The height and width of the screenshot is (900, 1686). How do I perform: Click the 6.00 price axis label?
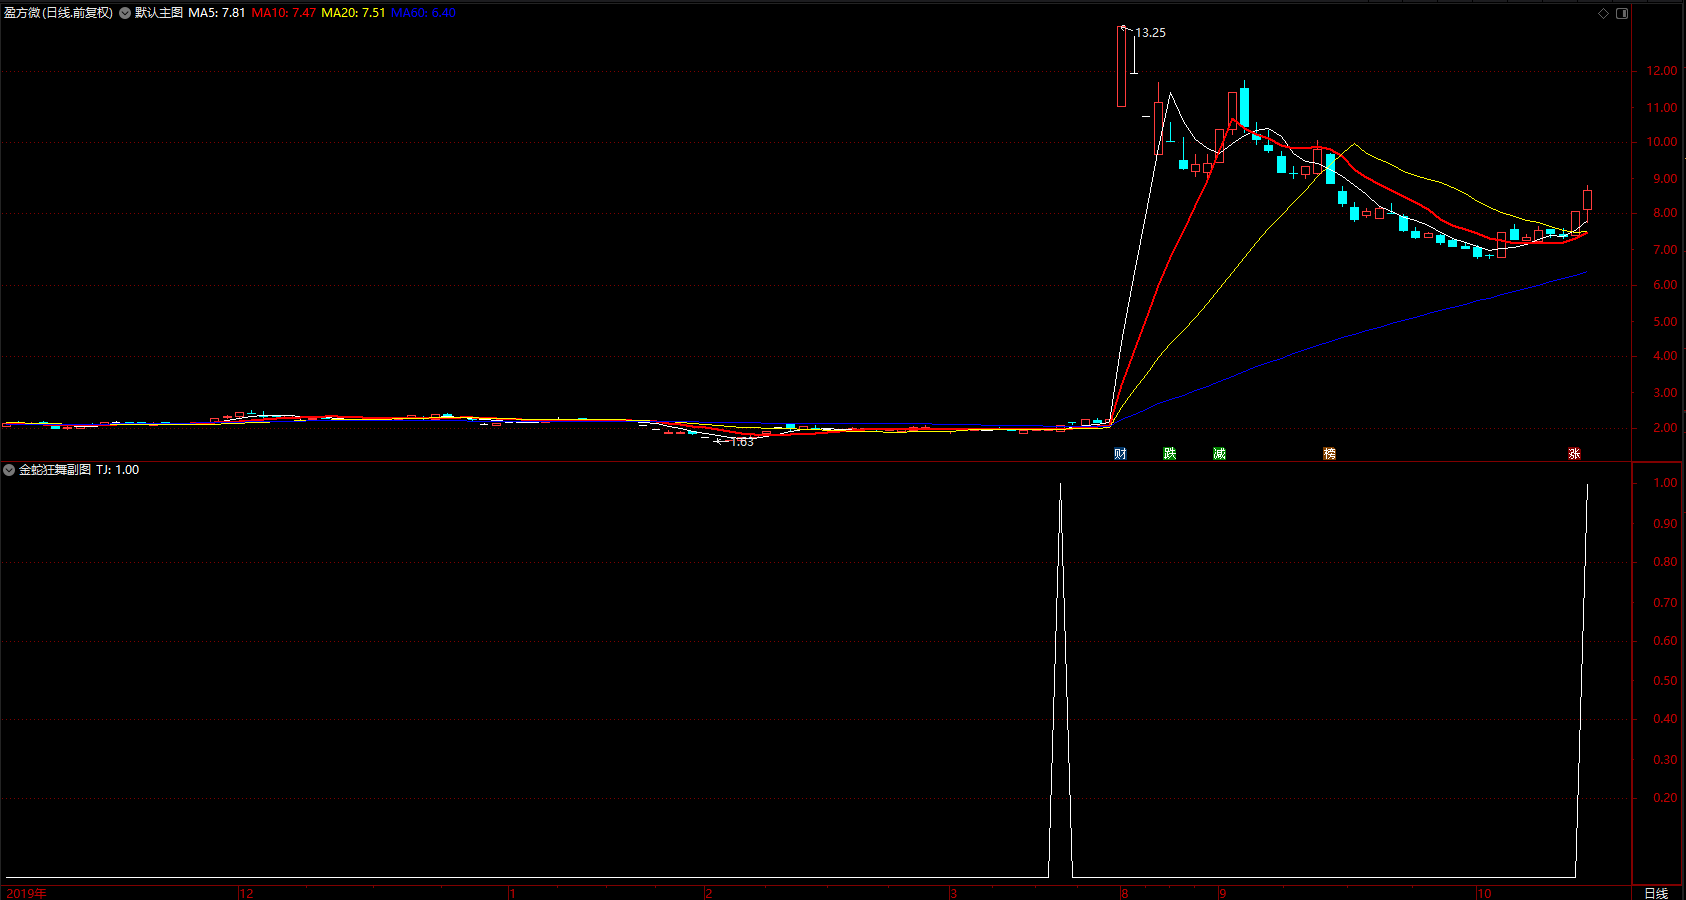1666,285
